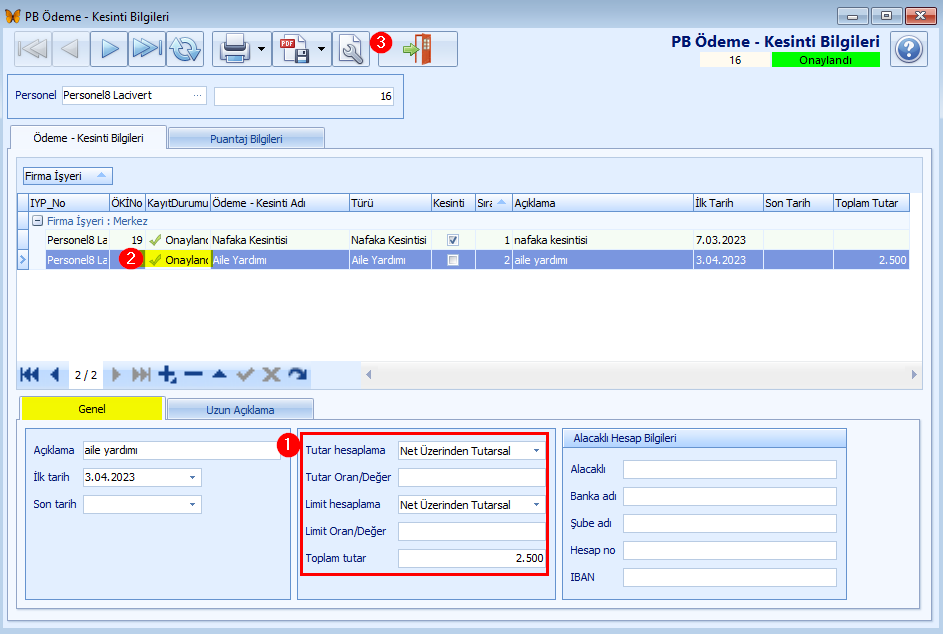The height and width of the screenshot is (634, 943).
Task: Open the wrench settings tool
Action: [x=351, y=49]
